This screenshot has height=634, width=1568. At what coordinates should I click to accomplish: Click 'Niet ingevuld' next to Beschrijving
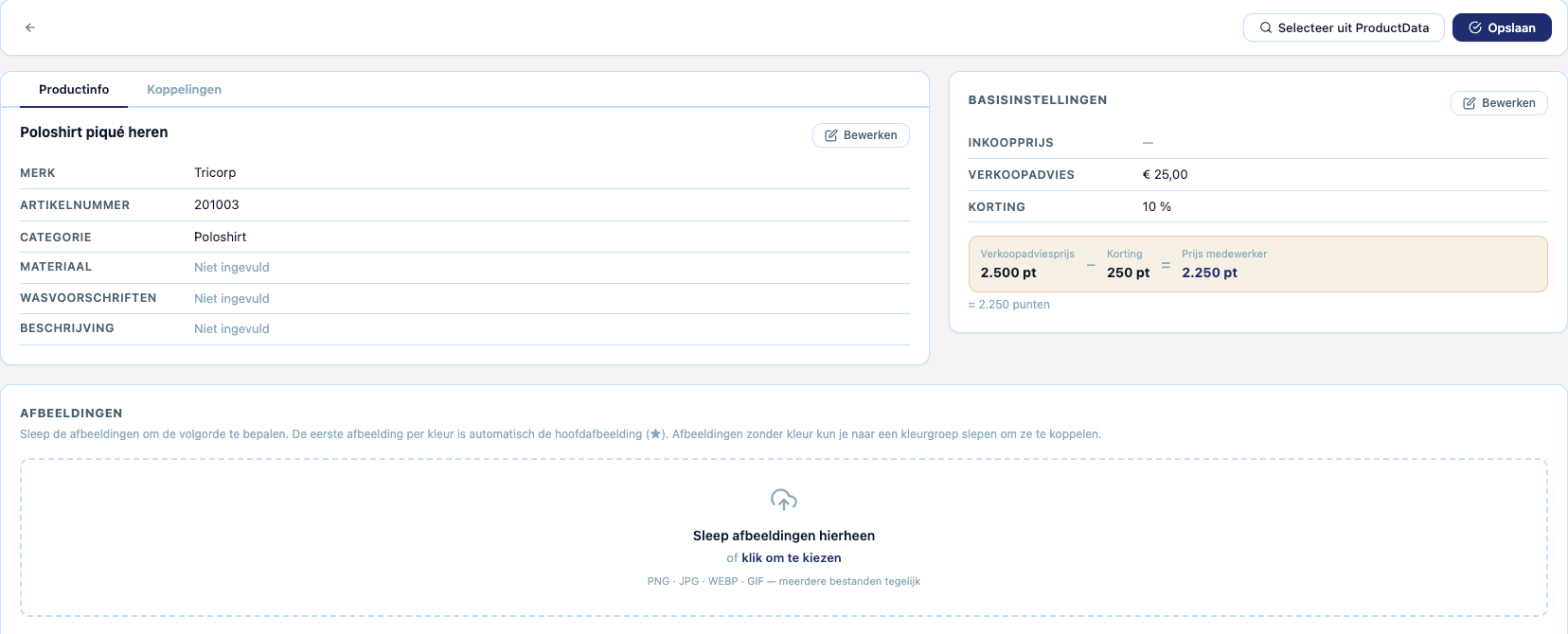click(232, 328)
